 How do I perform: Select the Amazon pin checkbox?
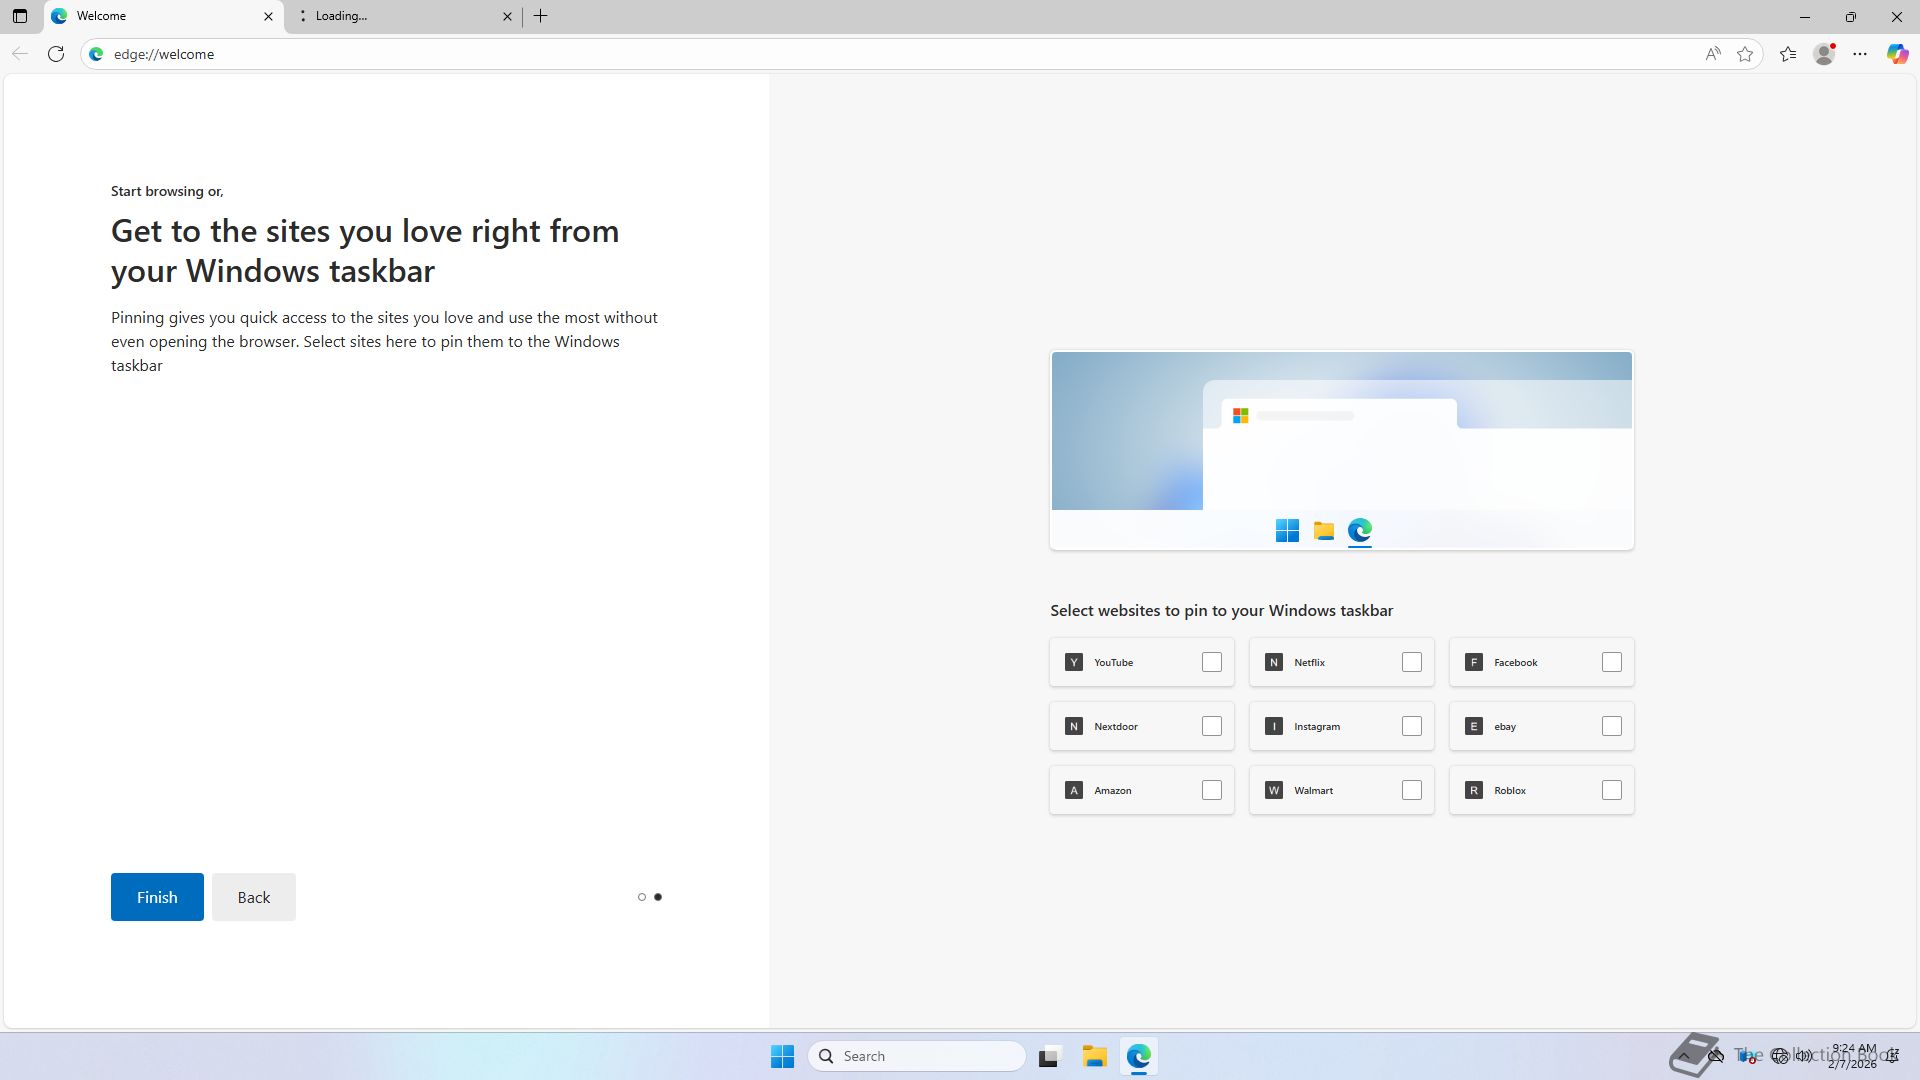pyautogui.click(x=1211, y=790)
